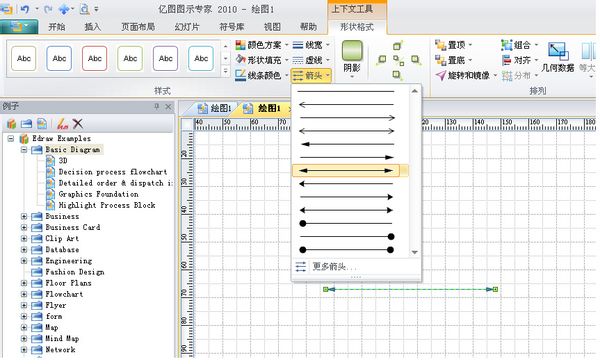Switch to the 页面布局 ribbon tab

click(x=138, y=27)
